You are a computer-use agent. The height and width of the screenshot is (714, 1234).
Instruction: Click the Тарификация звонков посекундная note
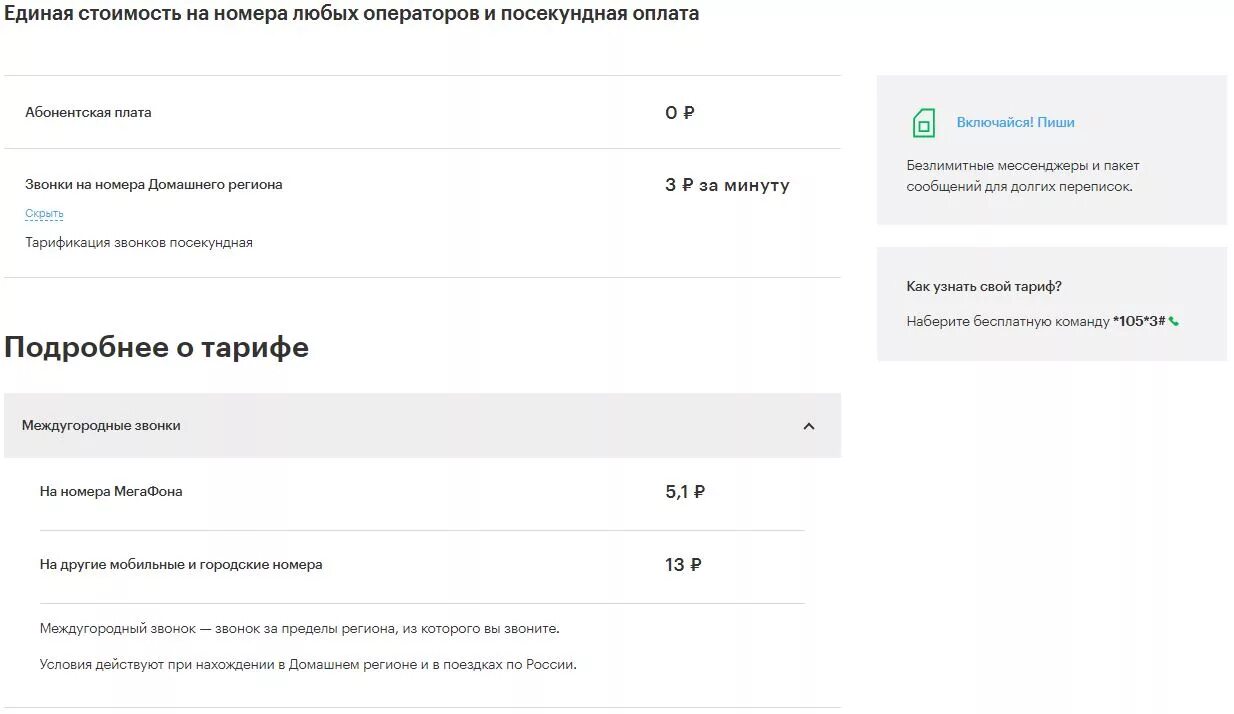click(139, 242)
